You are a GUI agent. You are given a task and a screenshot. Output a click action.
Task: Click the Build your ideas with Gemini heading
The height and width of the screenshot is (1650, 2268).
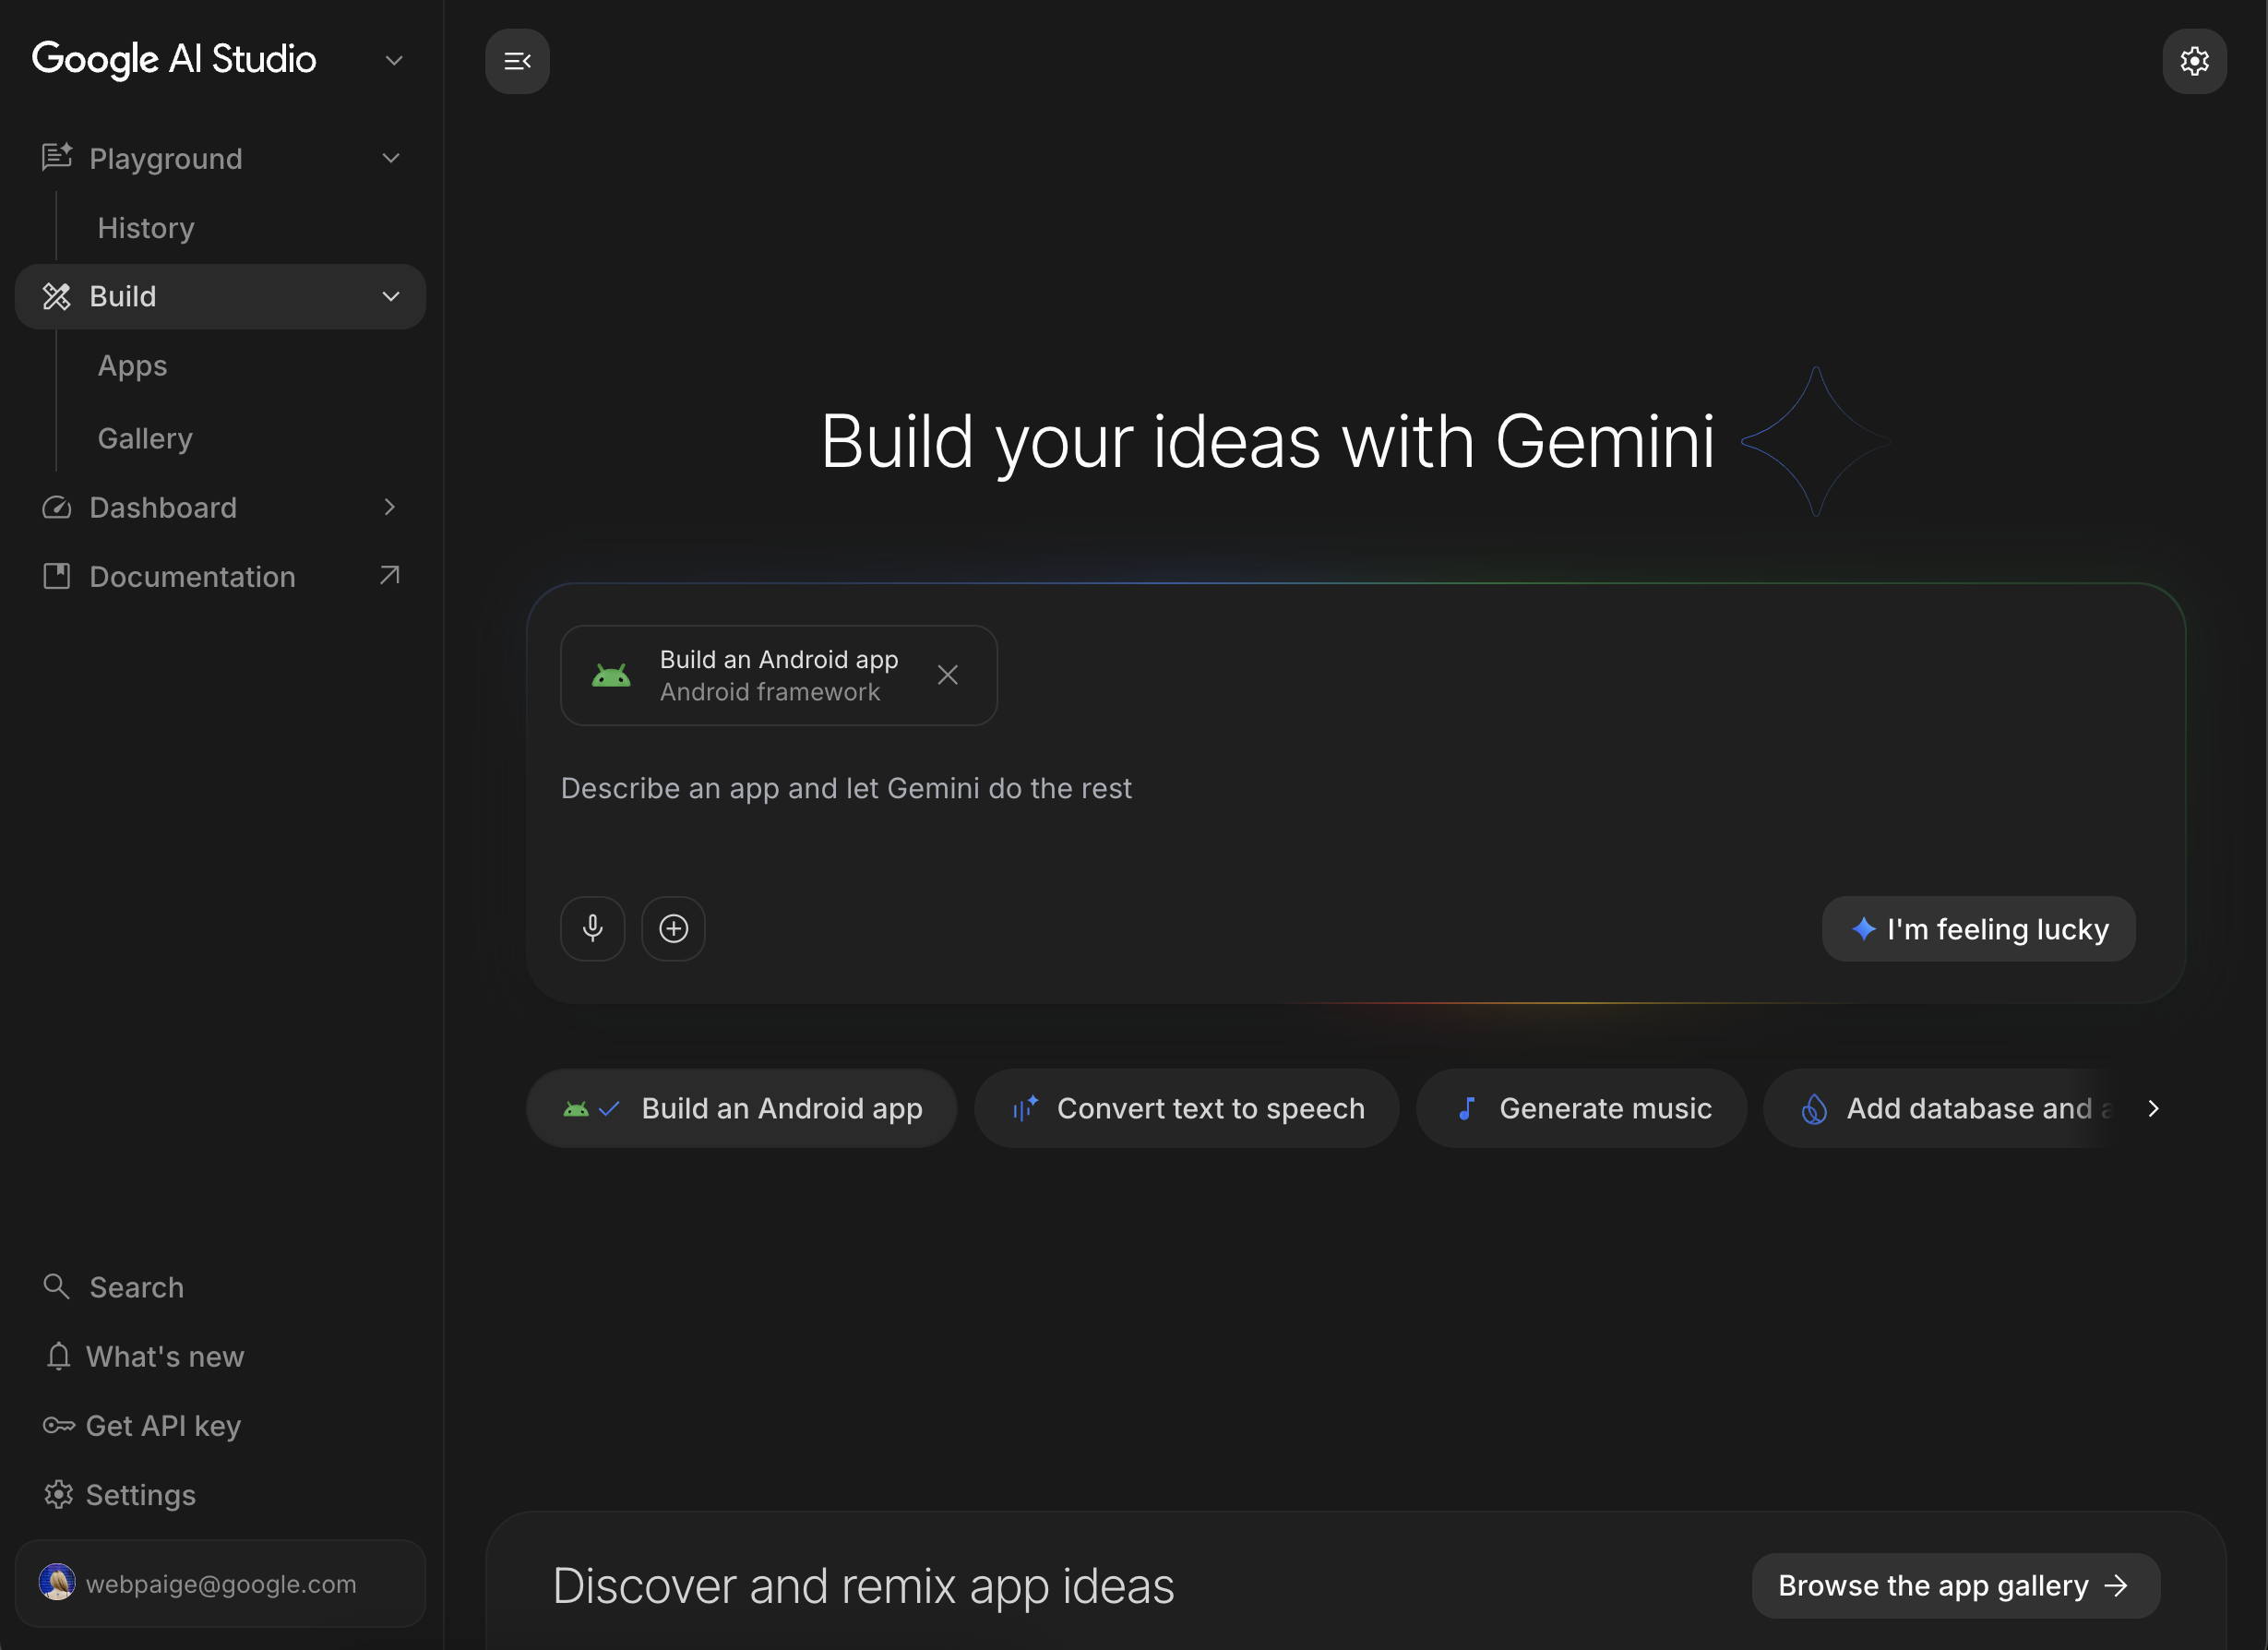click(x=1268, y=441)
